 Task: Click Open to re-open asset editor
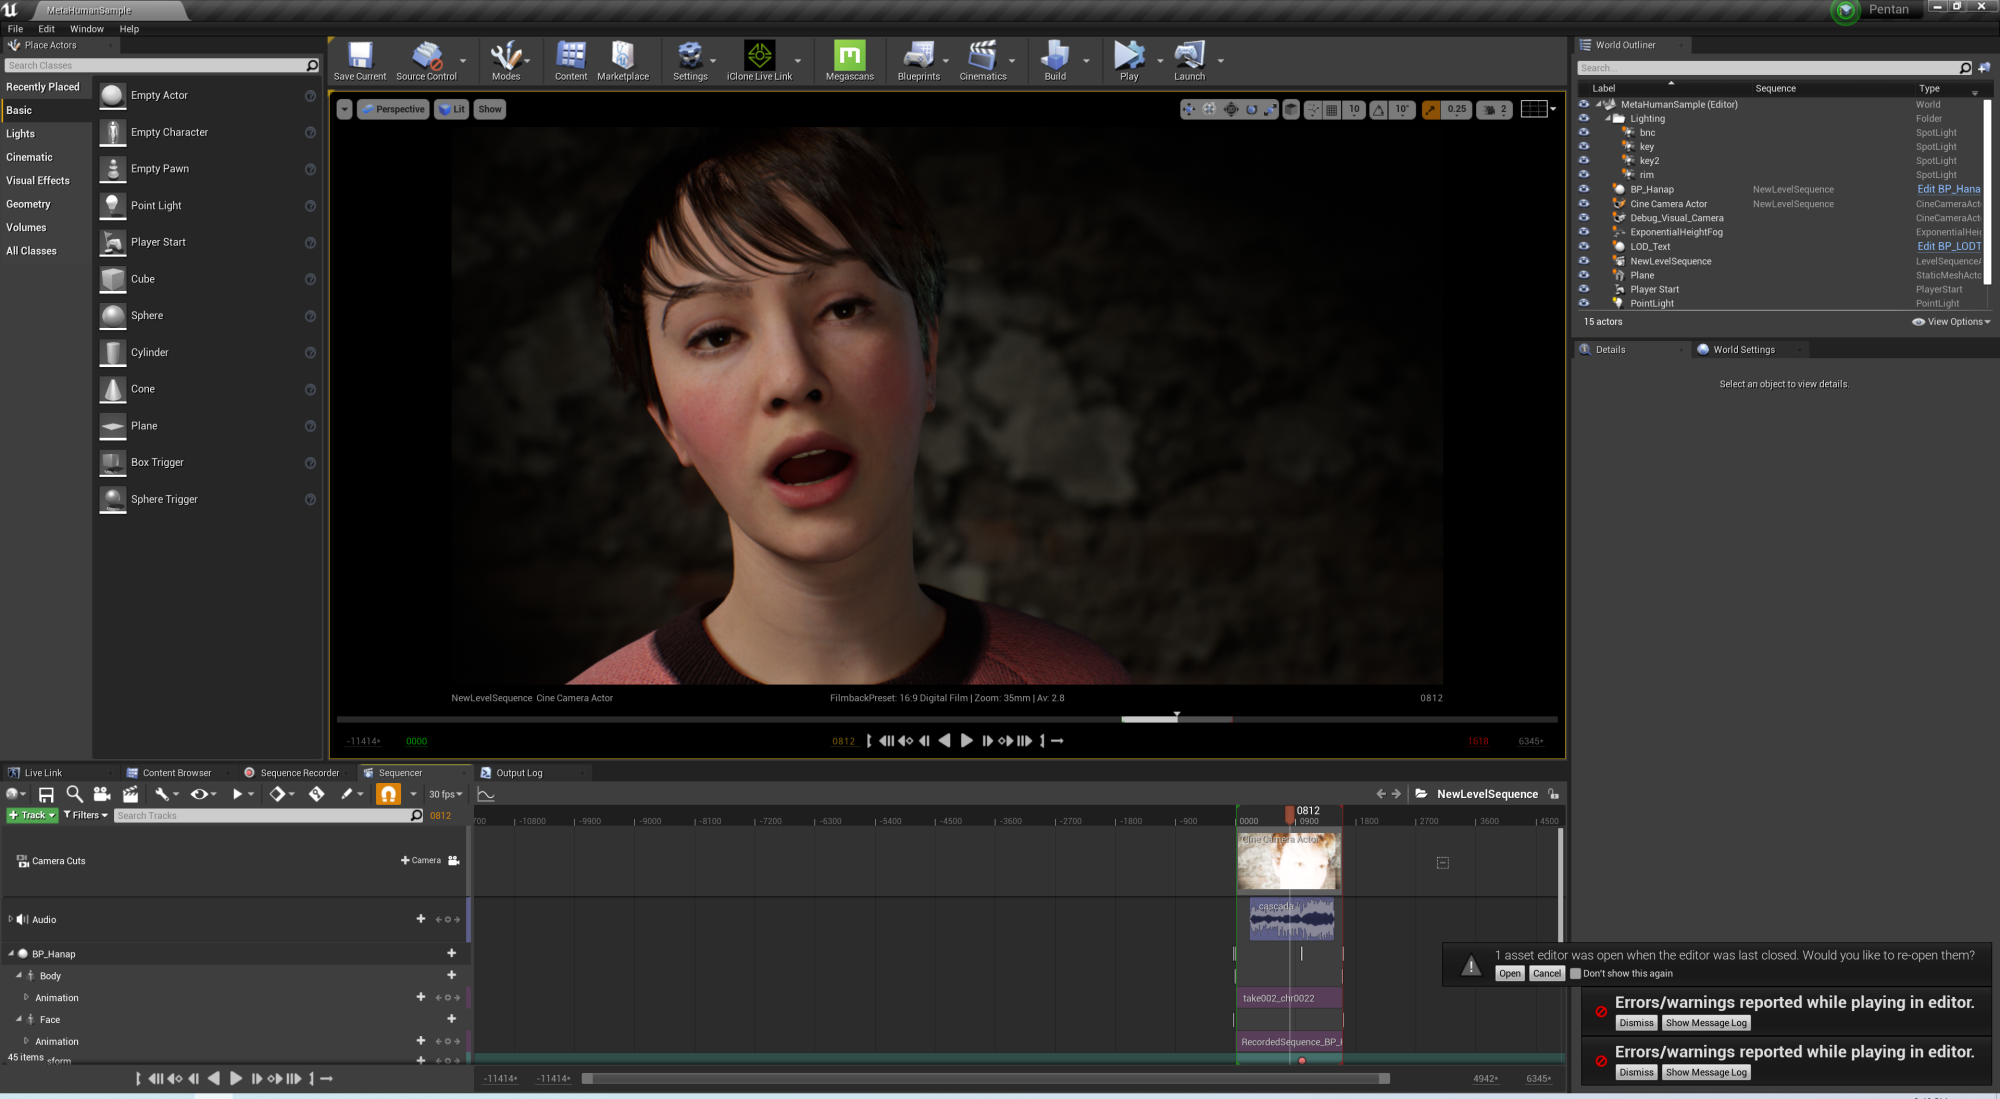coord(1510,974)
